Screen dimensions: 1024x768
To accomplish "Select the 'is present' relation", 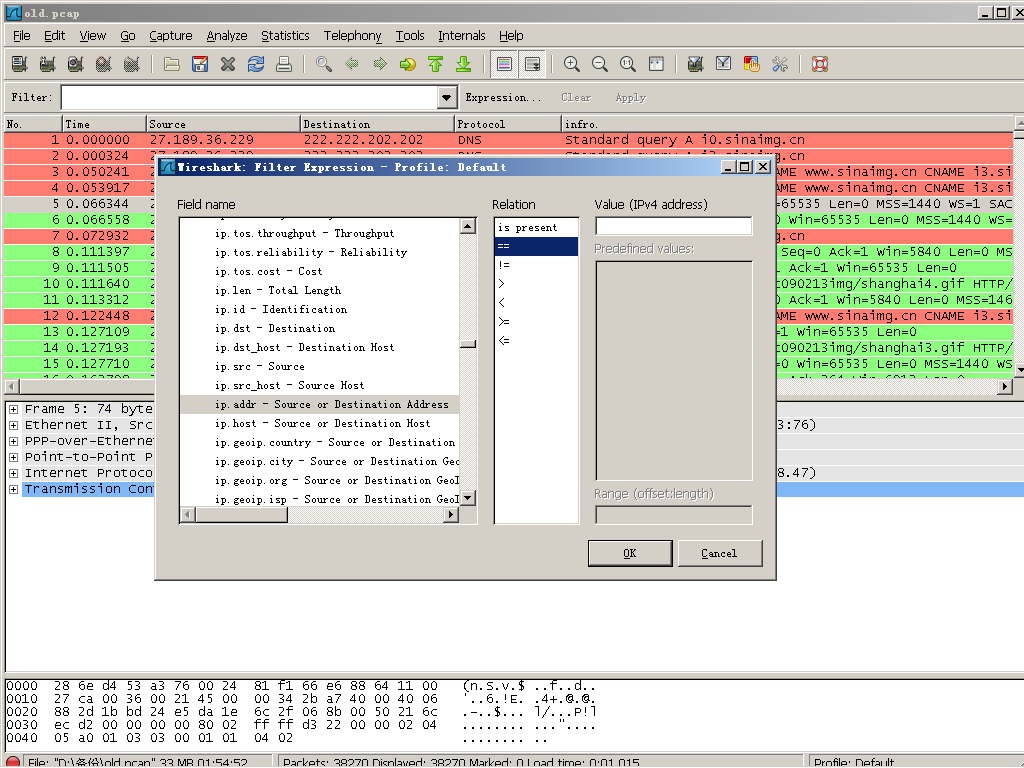I will (x=536, y=227).
